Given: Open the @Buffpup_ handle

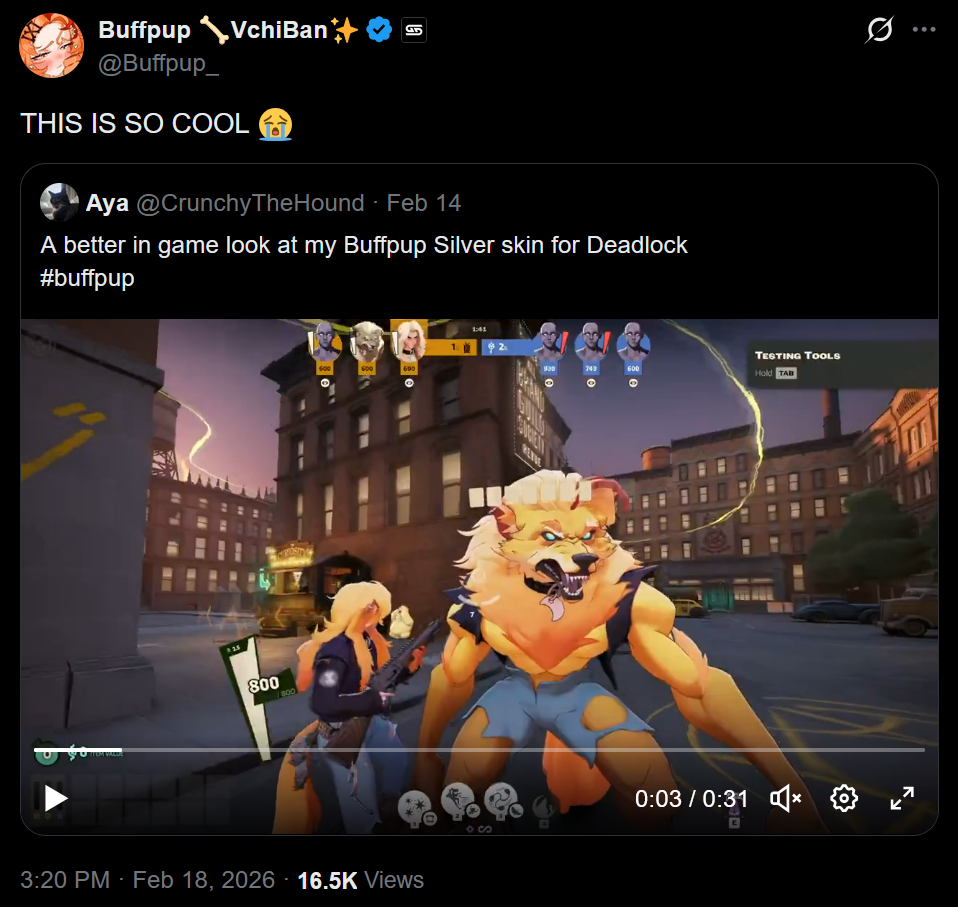Looking at the screenshot, I should point(158,63).
